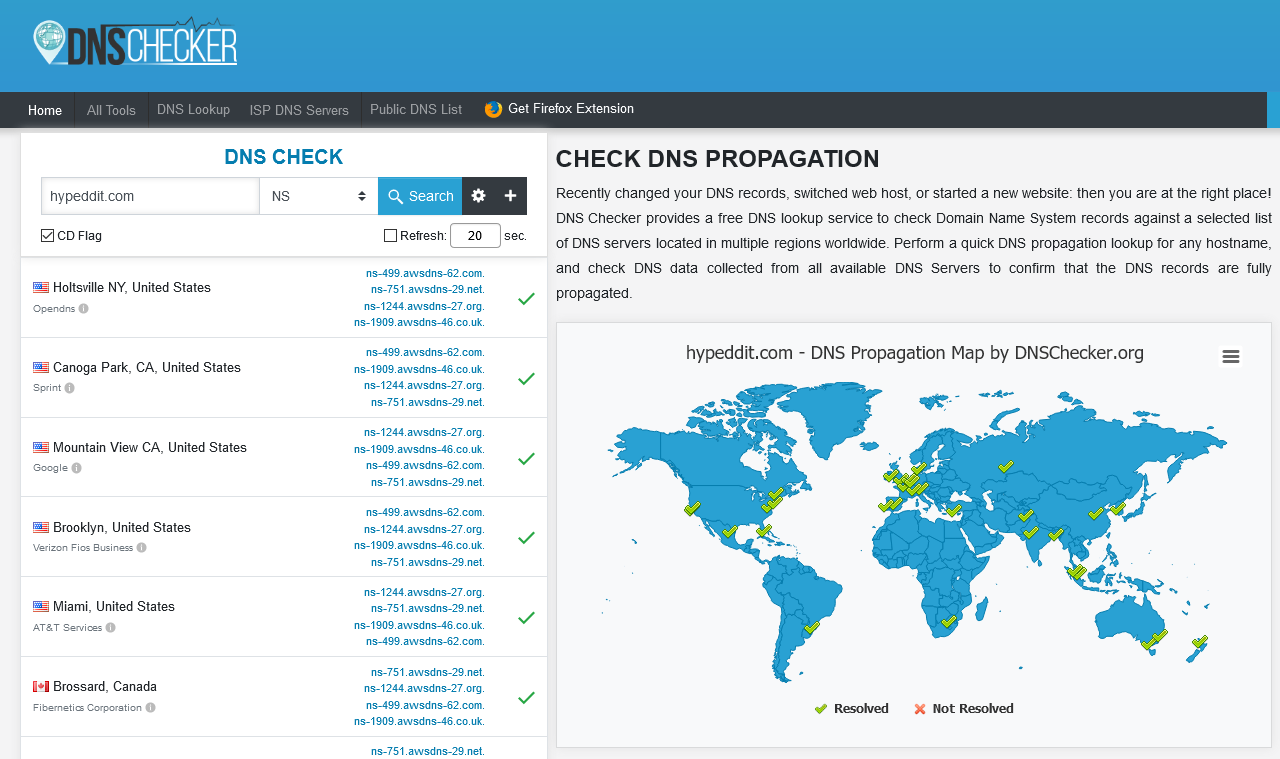Open the settings gear next to Search

click(478, 196)
